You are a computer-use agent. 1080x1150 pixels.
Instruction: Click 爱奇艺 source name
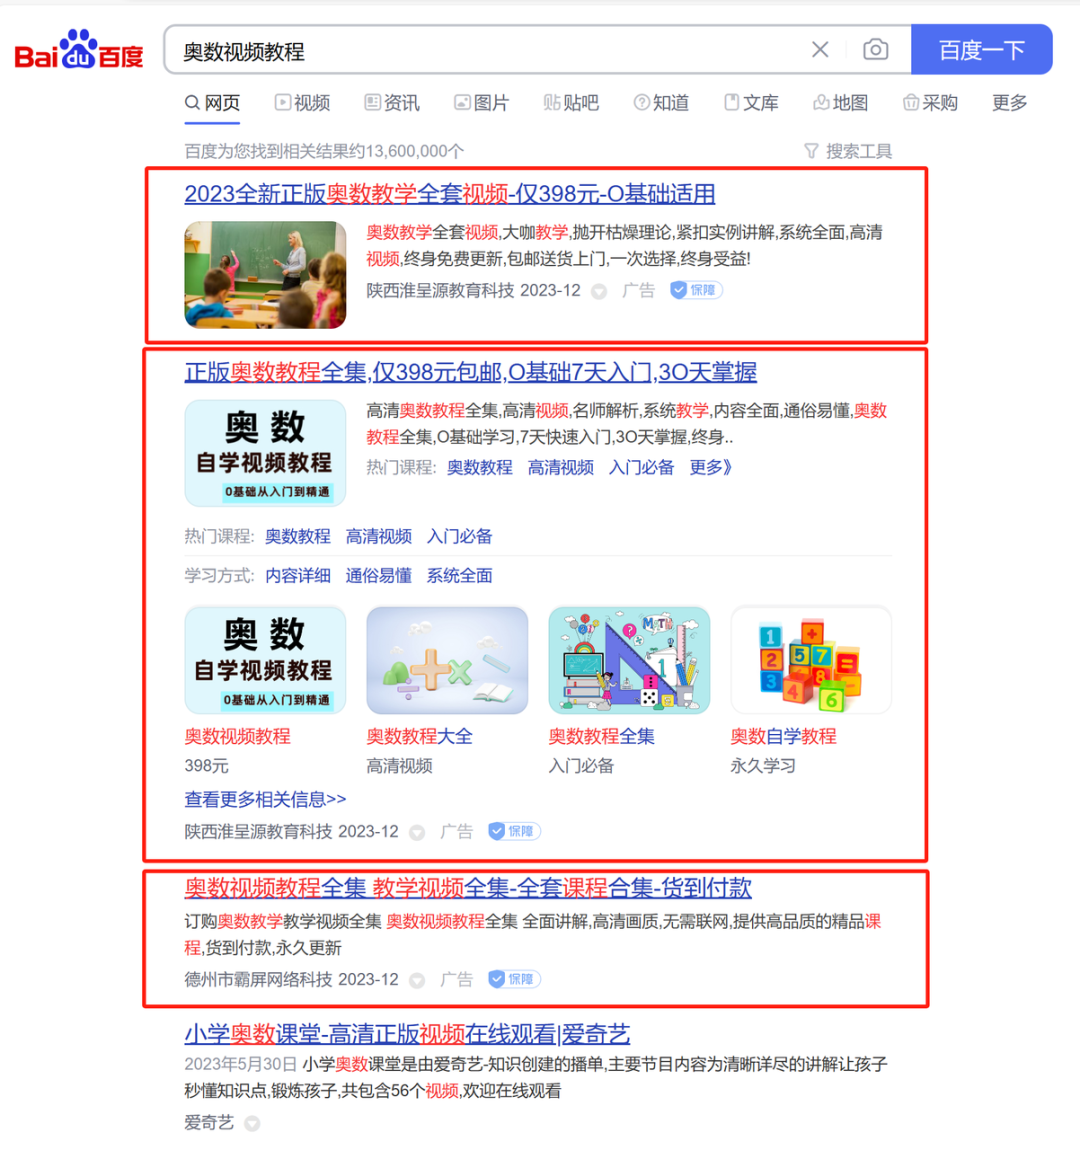point(209,1123)
